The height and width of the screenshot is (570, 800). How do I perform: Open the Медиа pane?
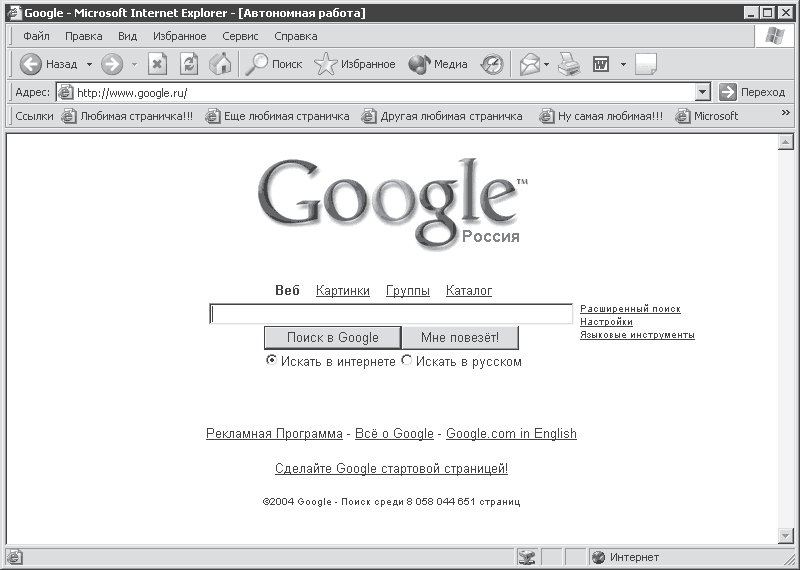(438, 64)
